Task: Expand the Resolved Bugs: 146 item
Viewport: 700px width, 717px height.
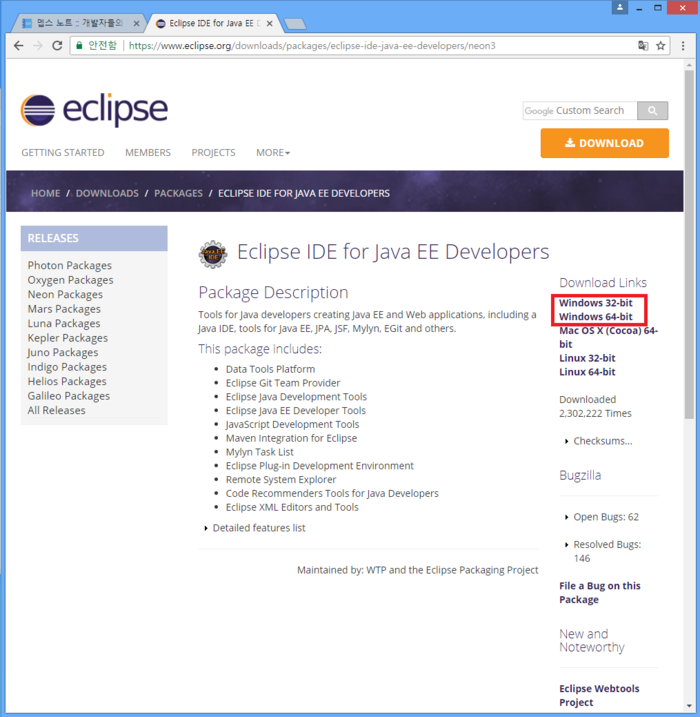Action: 603,551
